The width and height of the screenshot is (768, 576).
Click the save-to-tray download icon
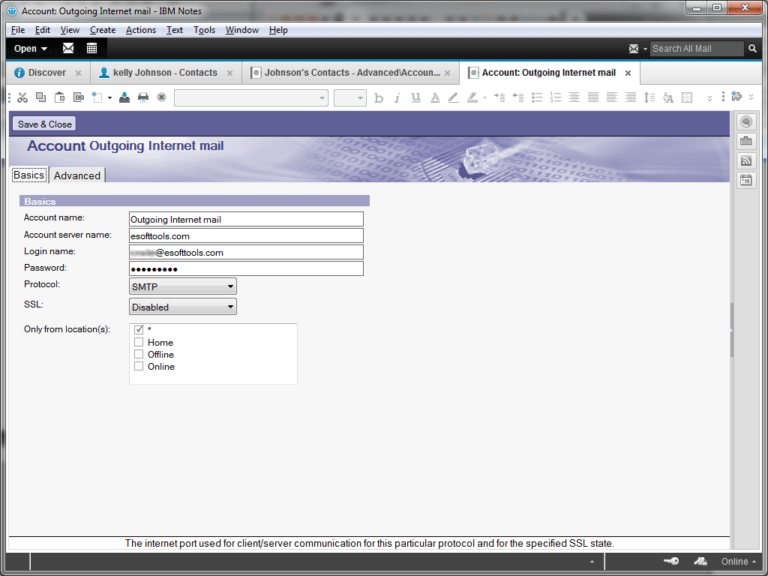(124, 97)
